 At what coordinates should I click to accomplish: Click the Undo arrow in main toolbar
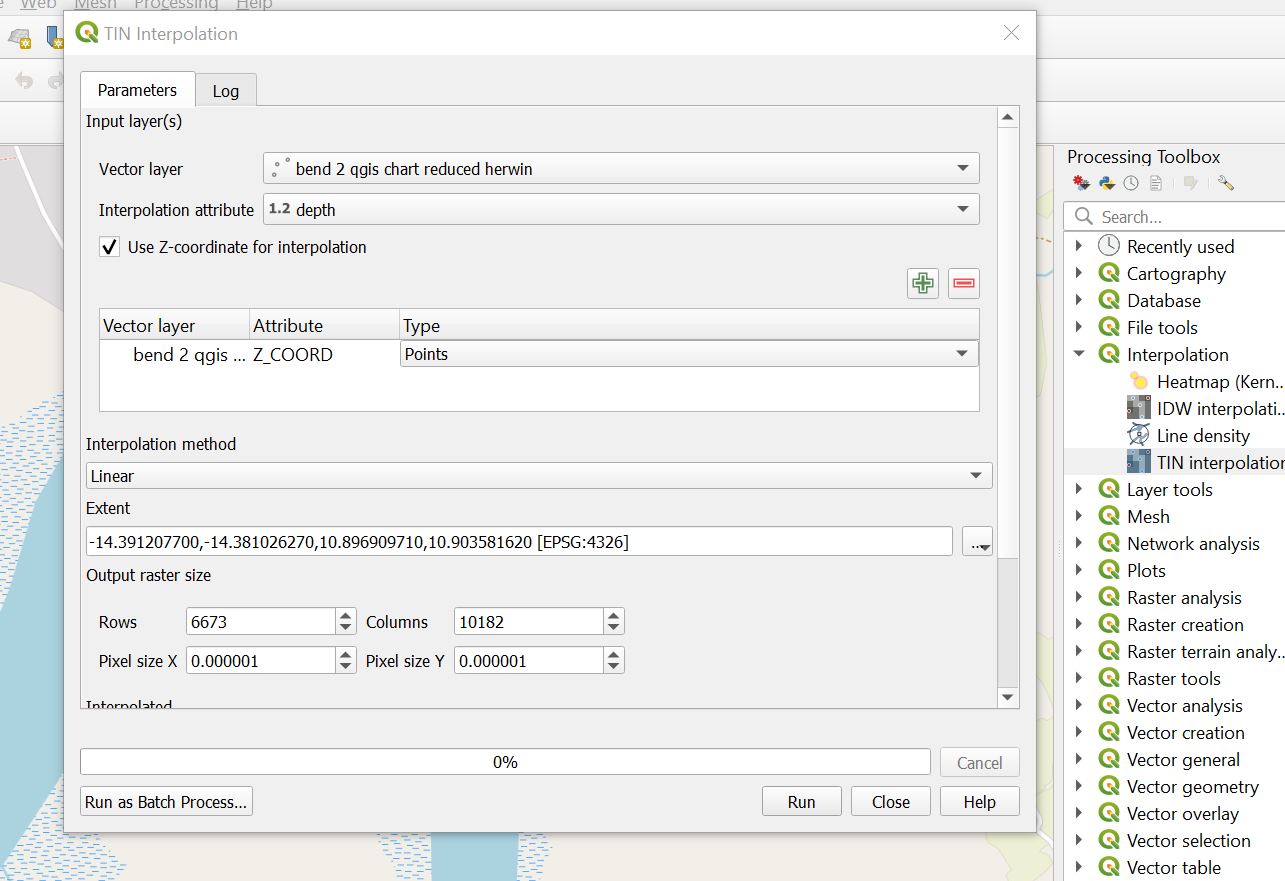coord(24,82)
